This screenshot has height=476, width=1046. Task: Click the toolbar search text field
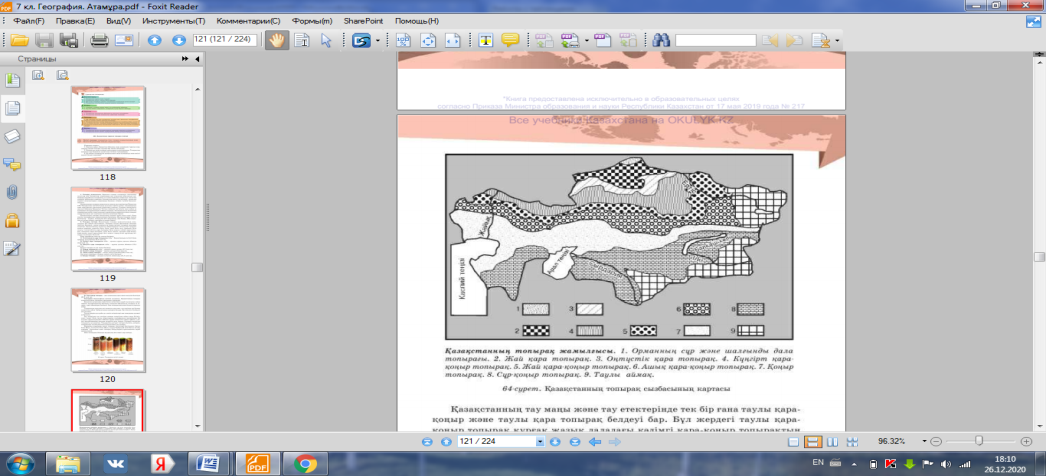(x=716, y=41)
